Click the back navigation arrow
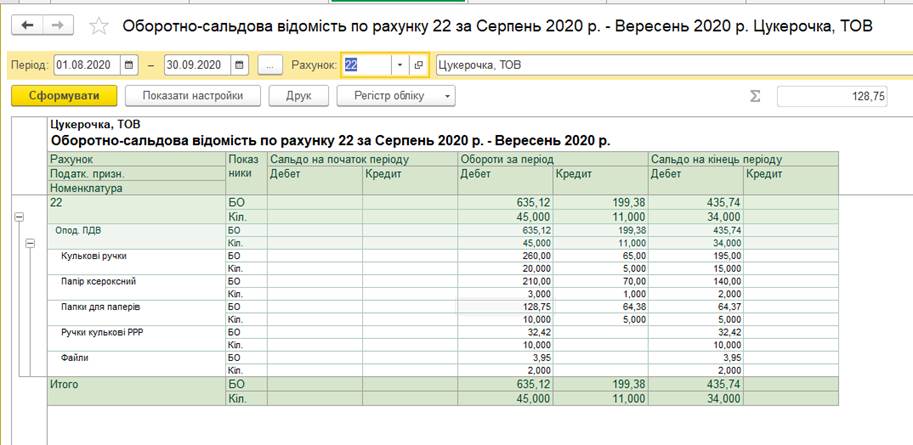Screen dimensions: 913x445 (27, 25)
